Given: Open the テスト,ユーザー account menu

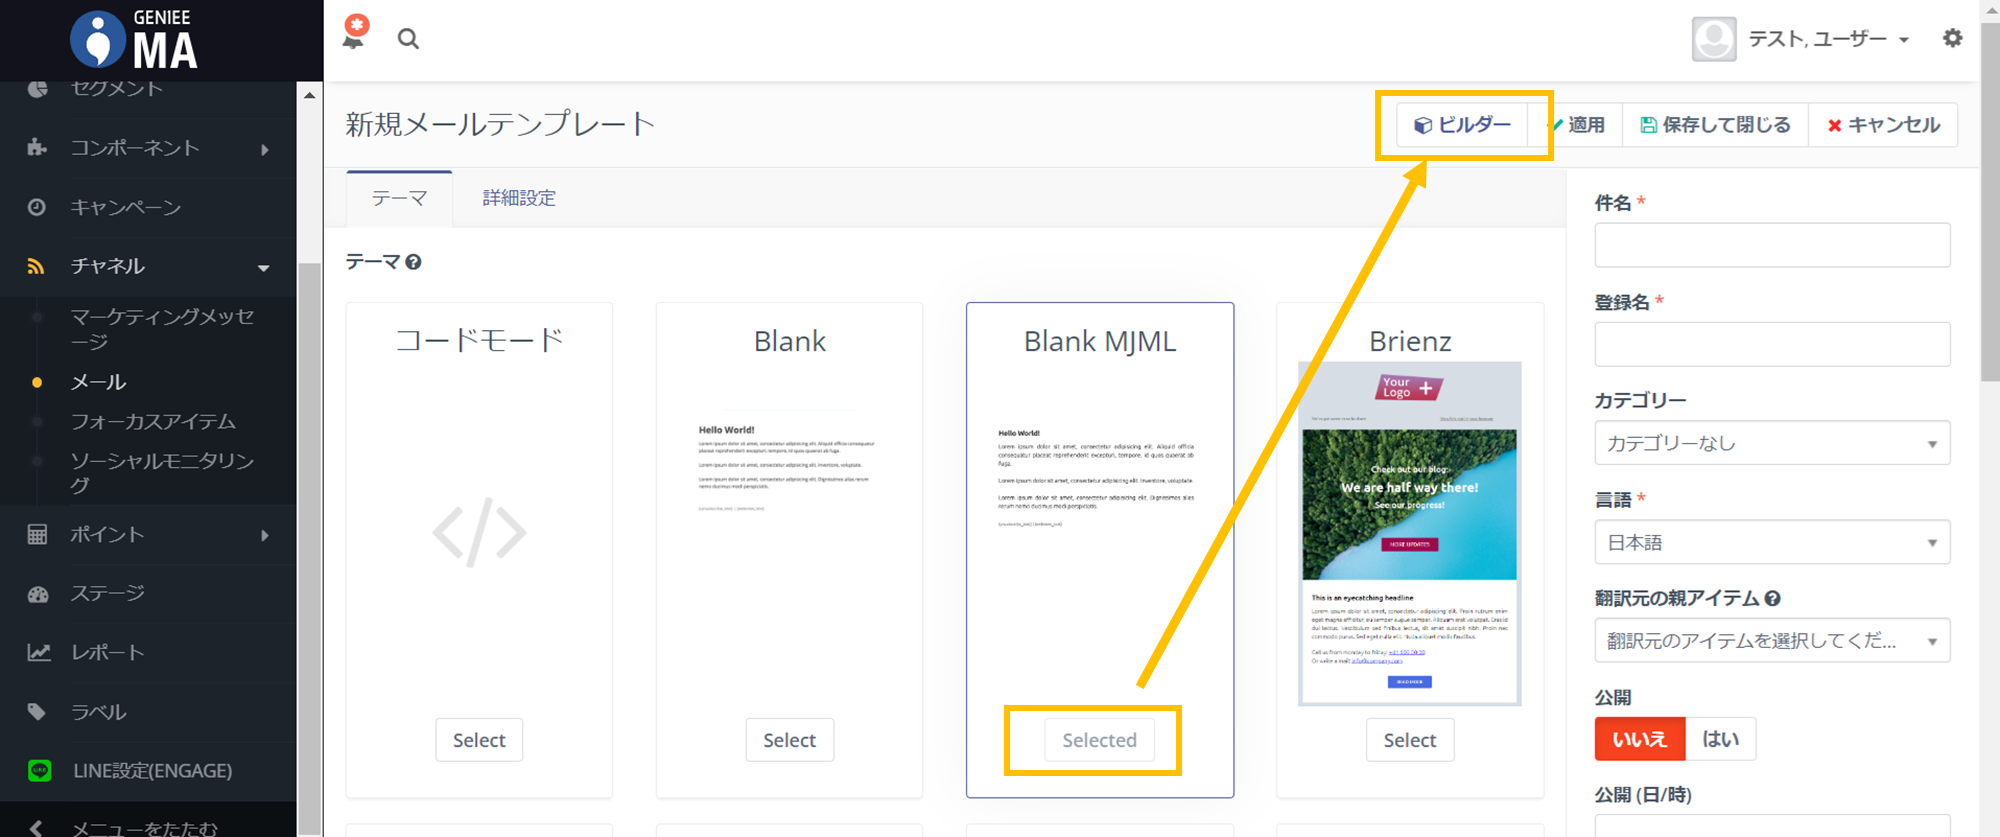Looking at the screenshot, I should click(x=1828, y=39).
